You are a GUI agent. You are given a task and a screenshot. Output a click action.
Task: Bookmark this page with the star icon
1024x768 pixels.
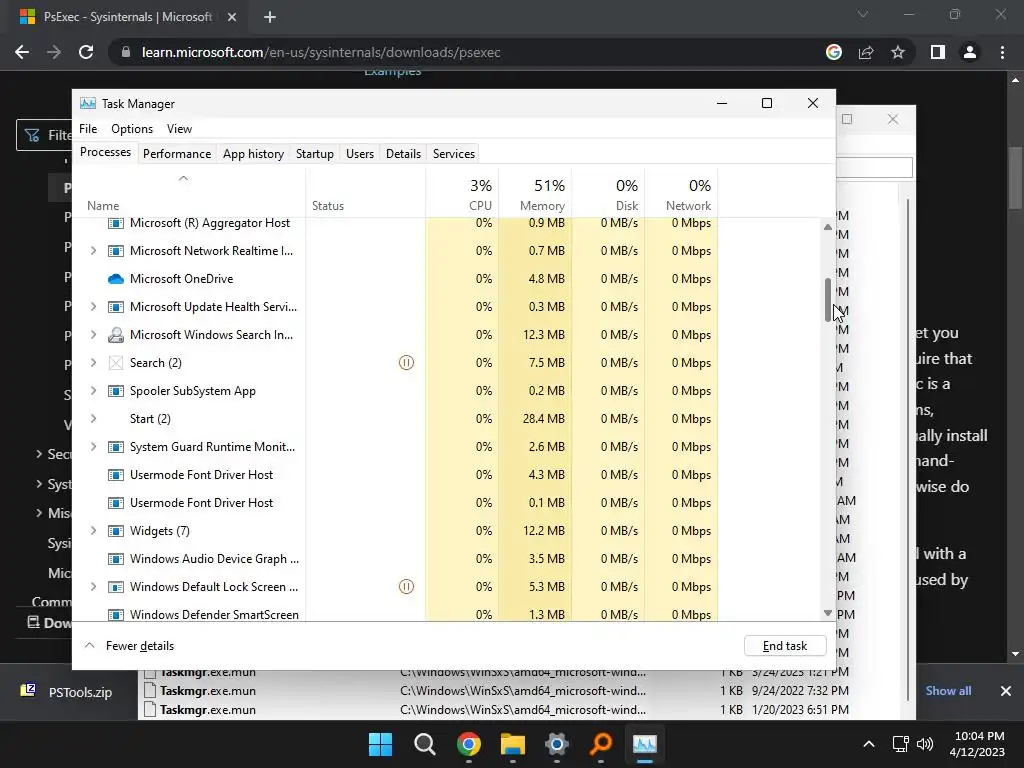tap(898, 52)
